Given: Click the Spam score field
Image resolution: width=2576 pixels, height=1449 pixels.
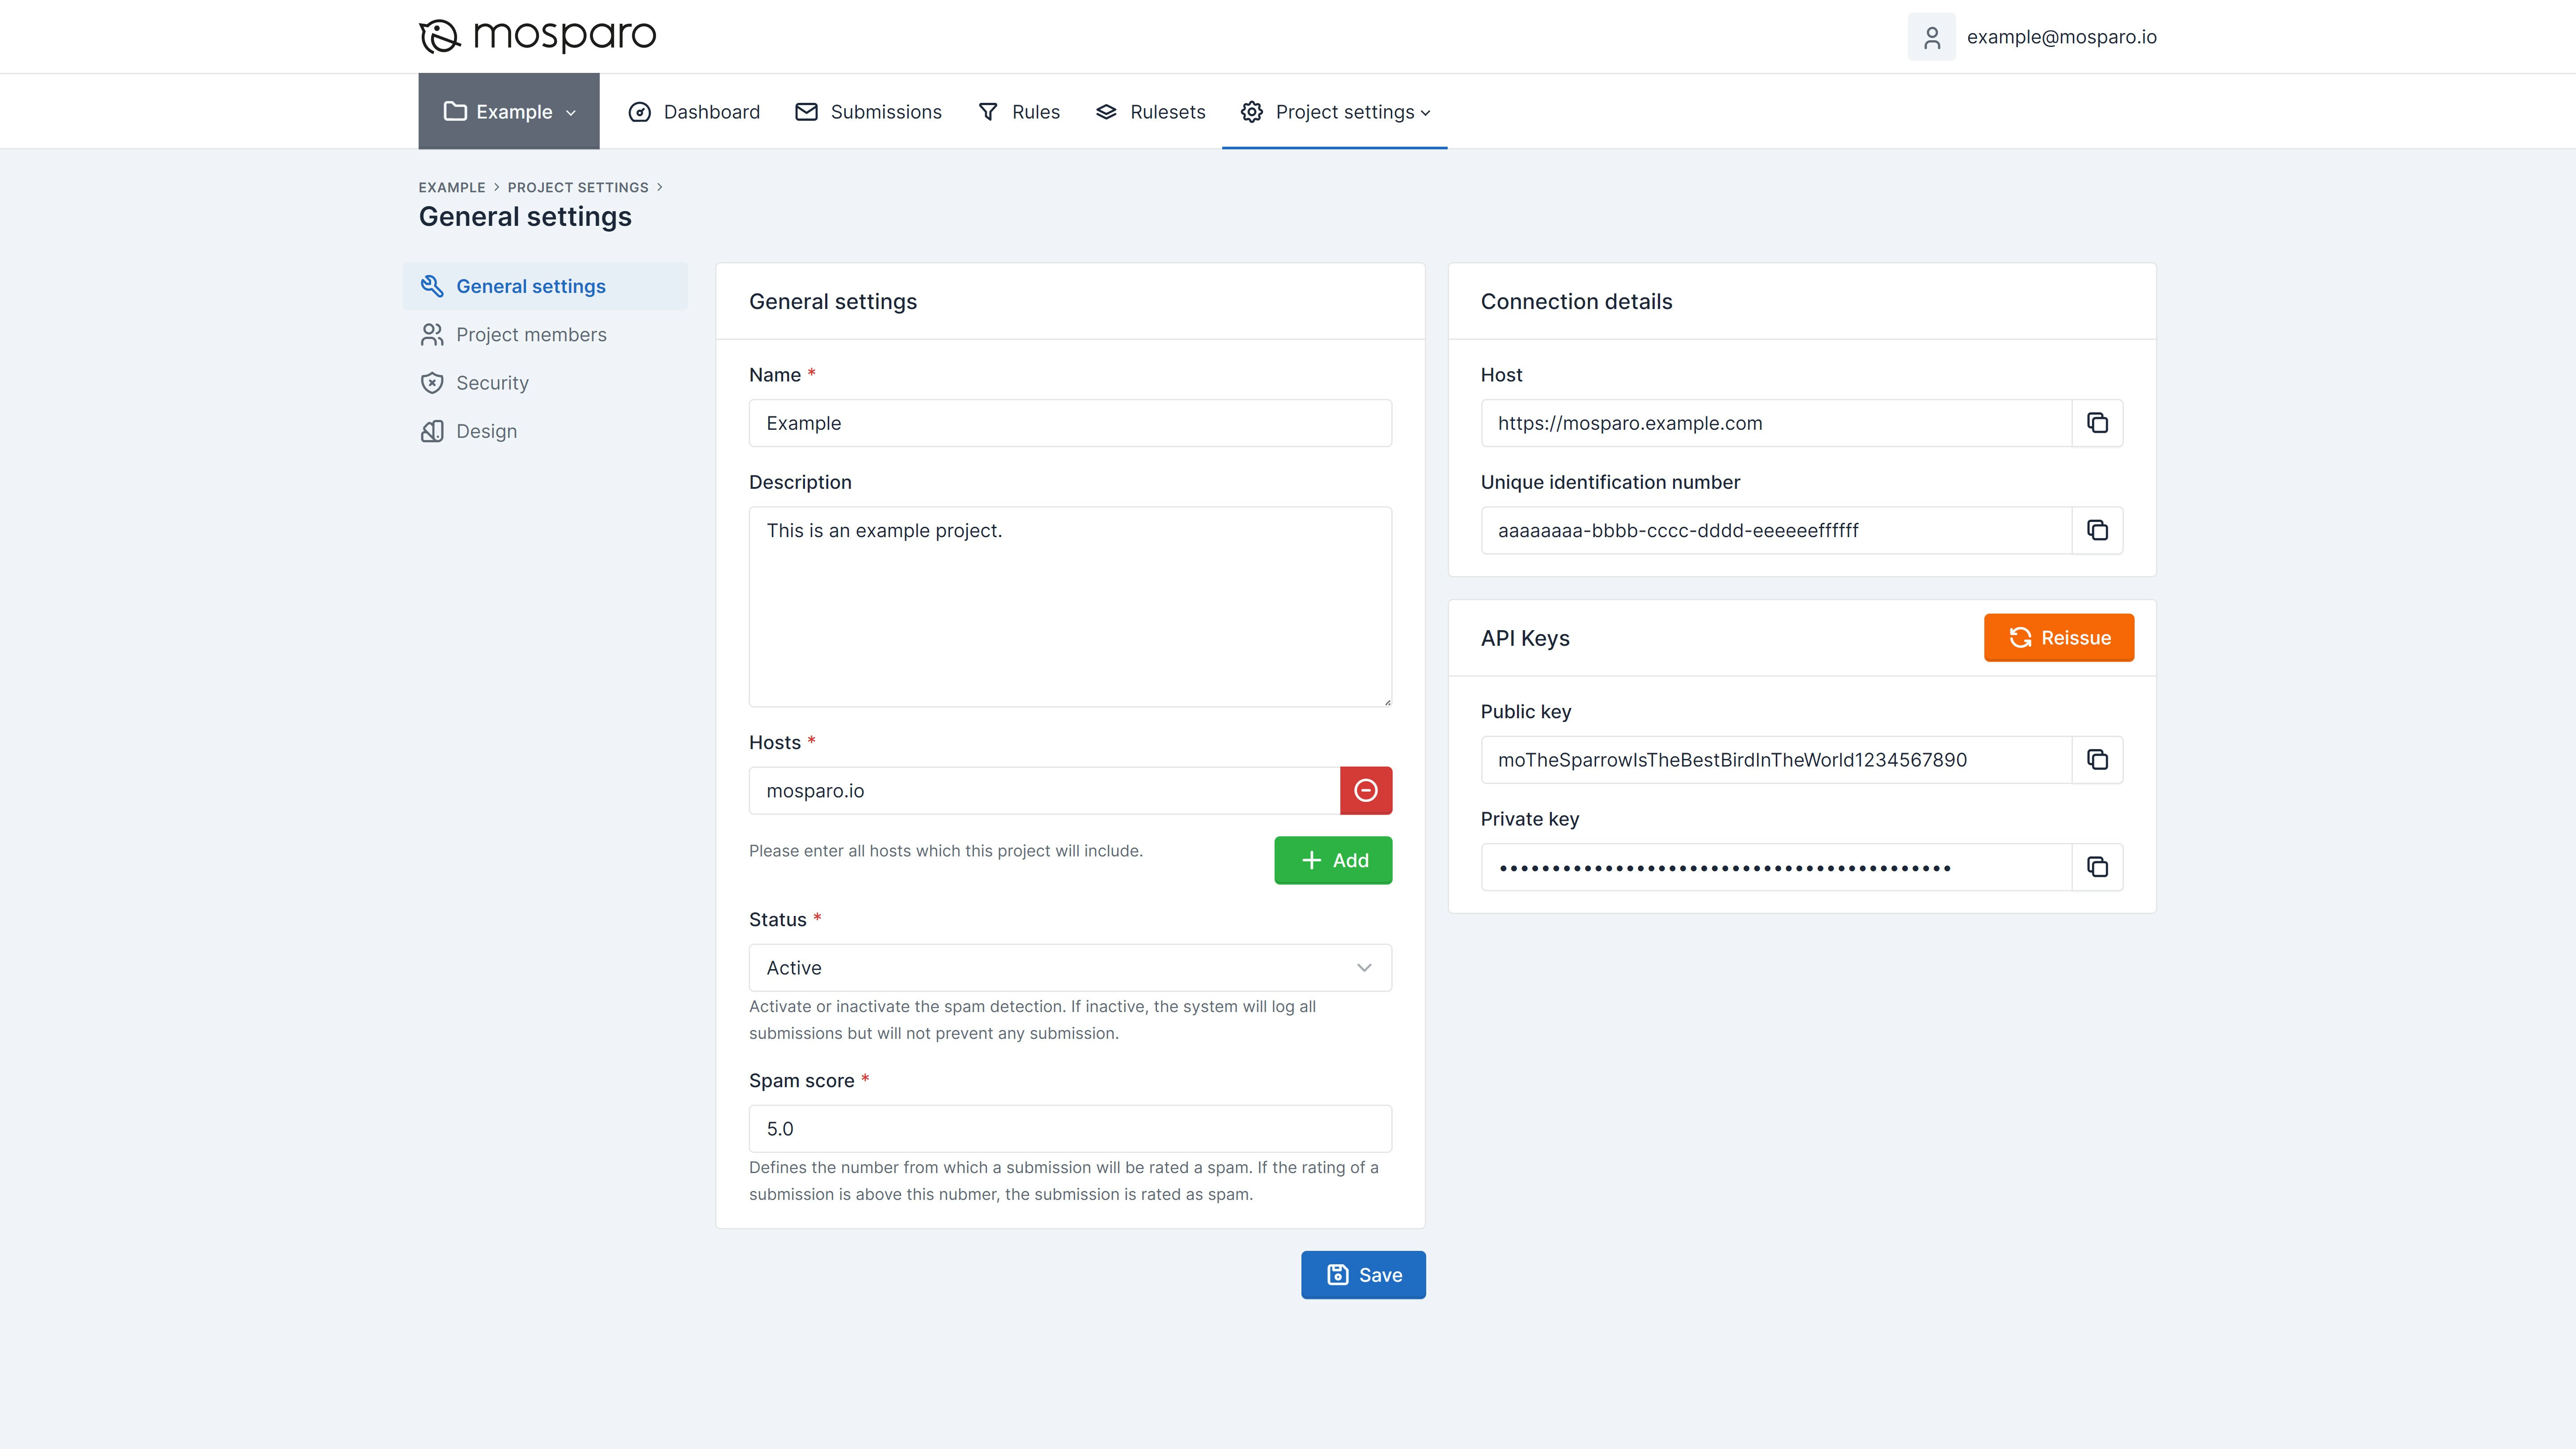Looking at the screenshot, I should (1070, 1129).
